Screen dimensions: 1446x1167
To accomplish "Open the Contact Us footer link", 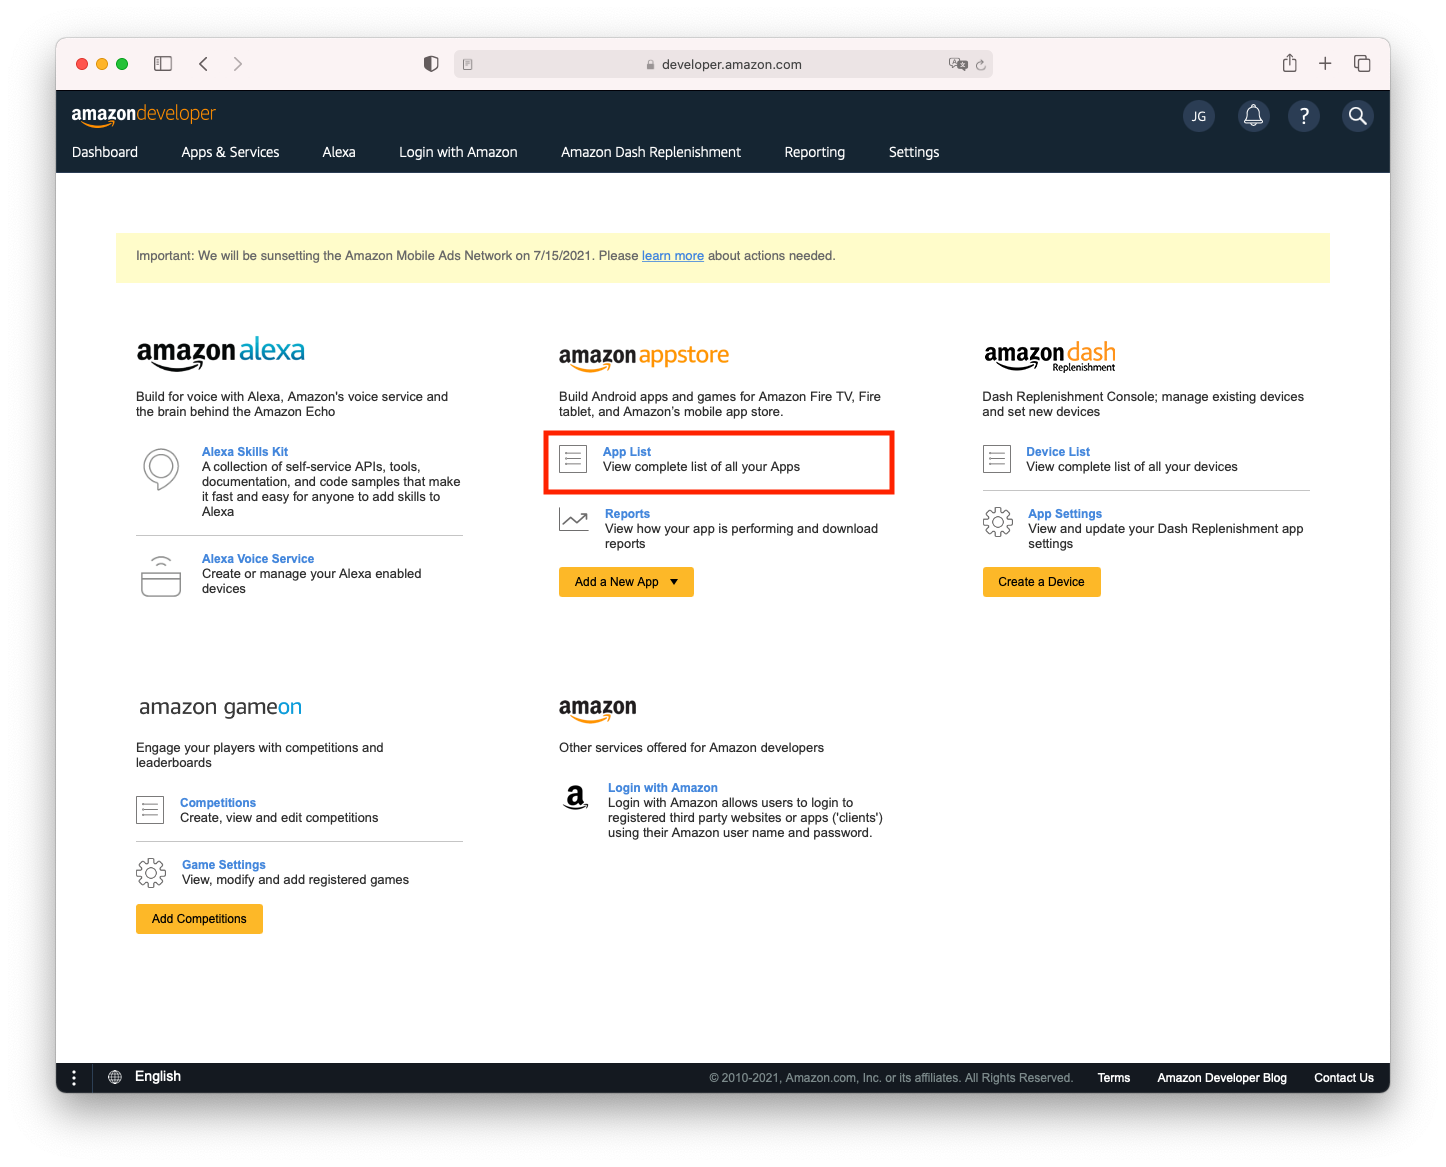I will pyautogui.click(x=1344, y=1078).
